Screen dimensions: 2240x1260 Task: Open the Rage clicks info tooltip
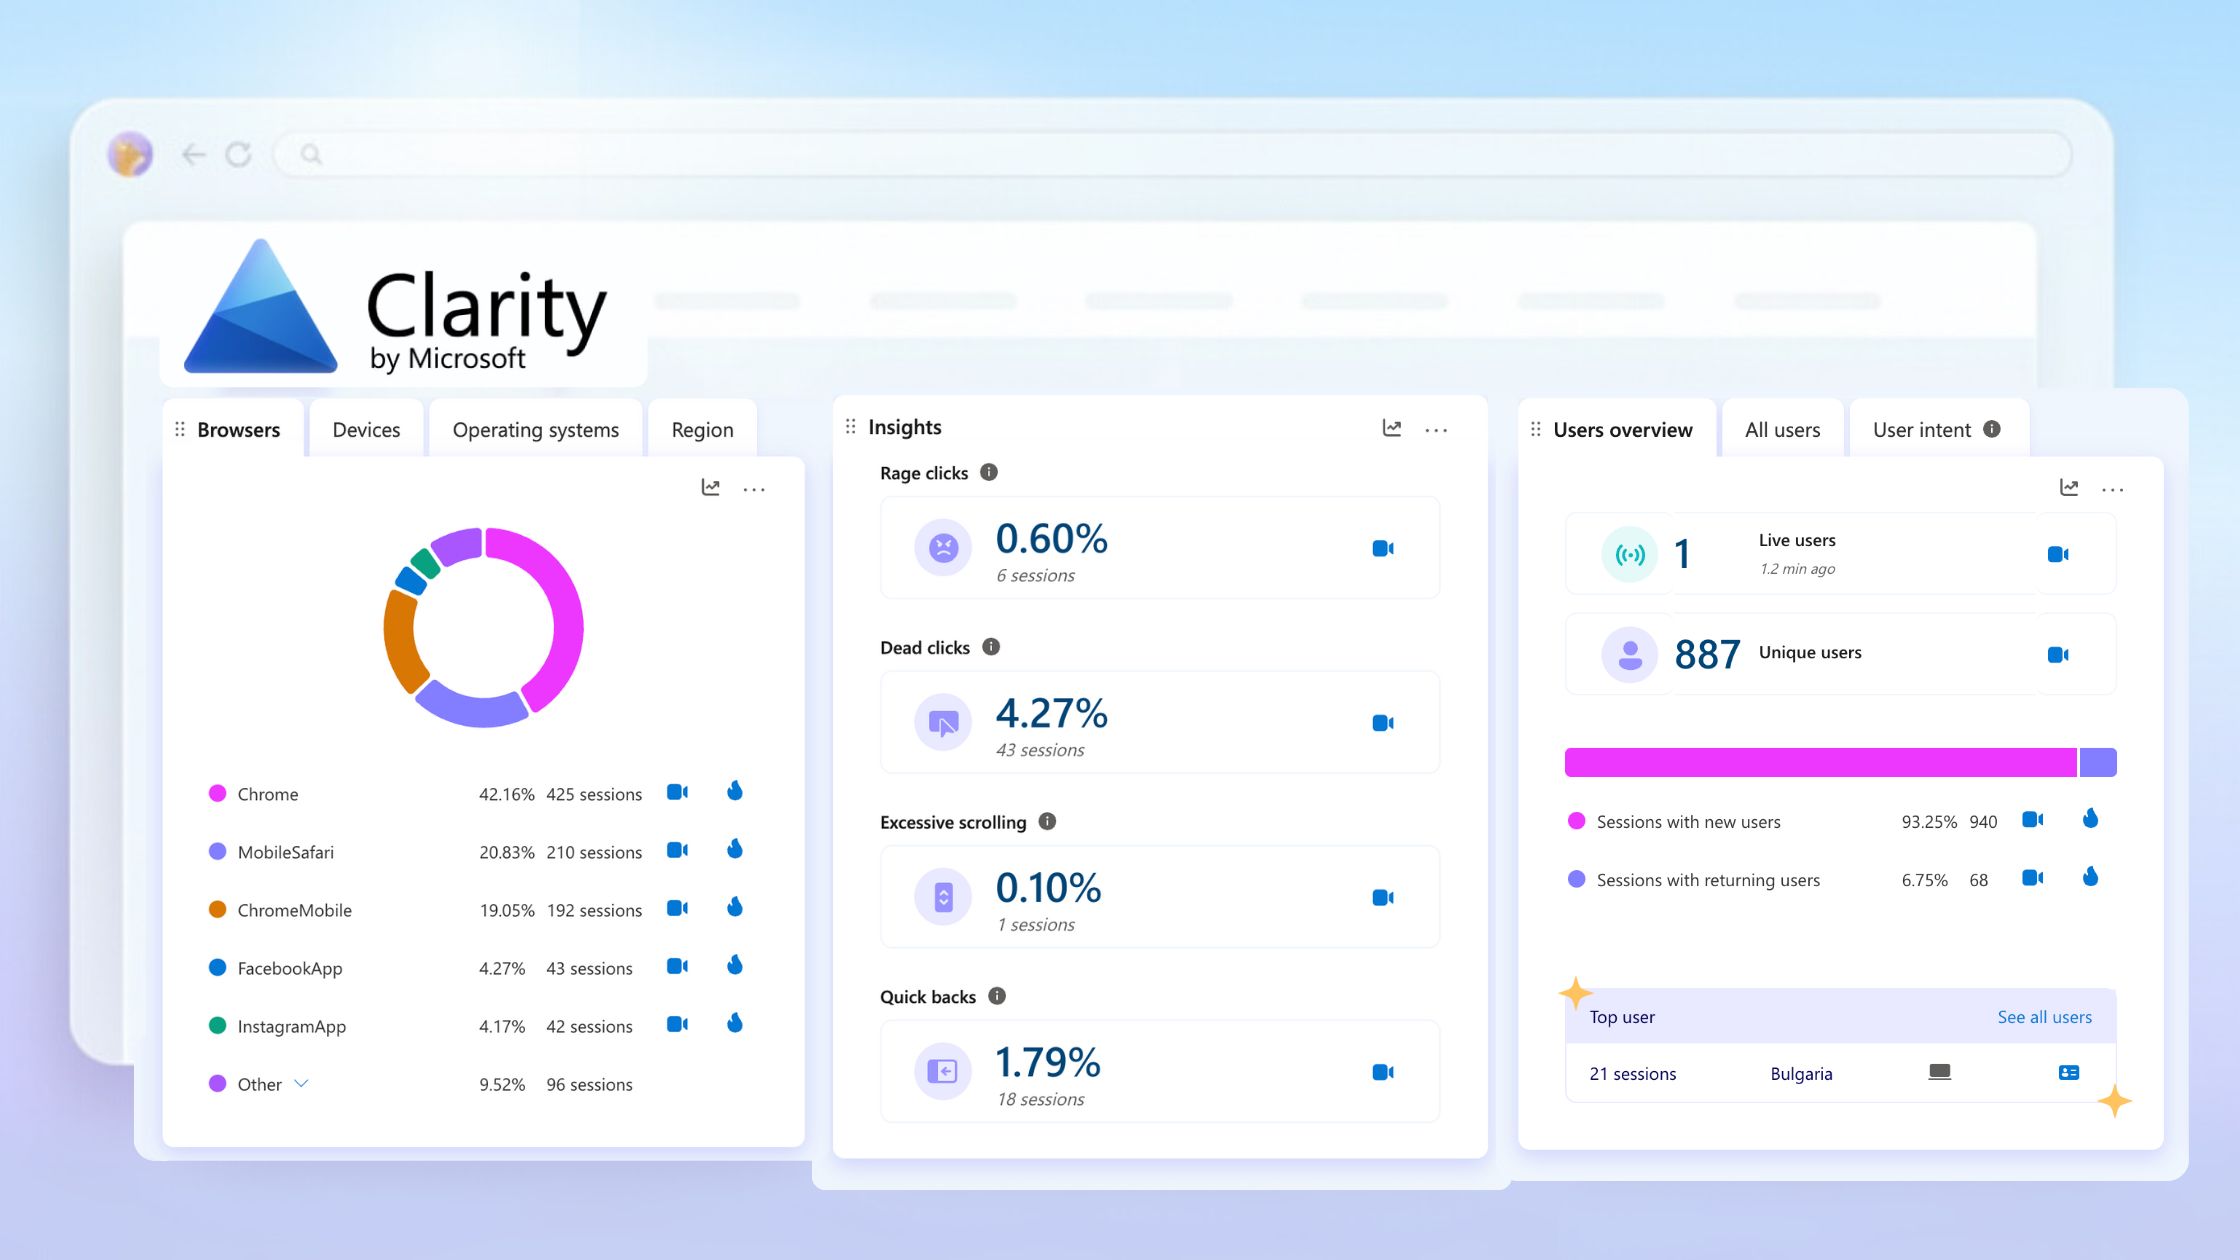pos(989,472)
